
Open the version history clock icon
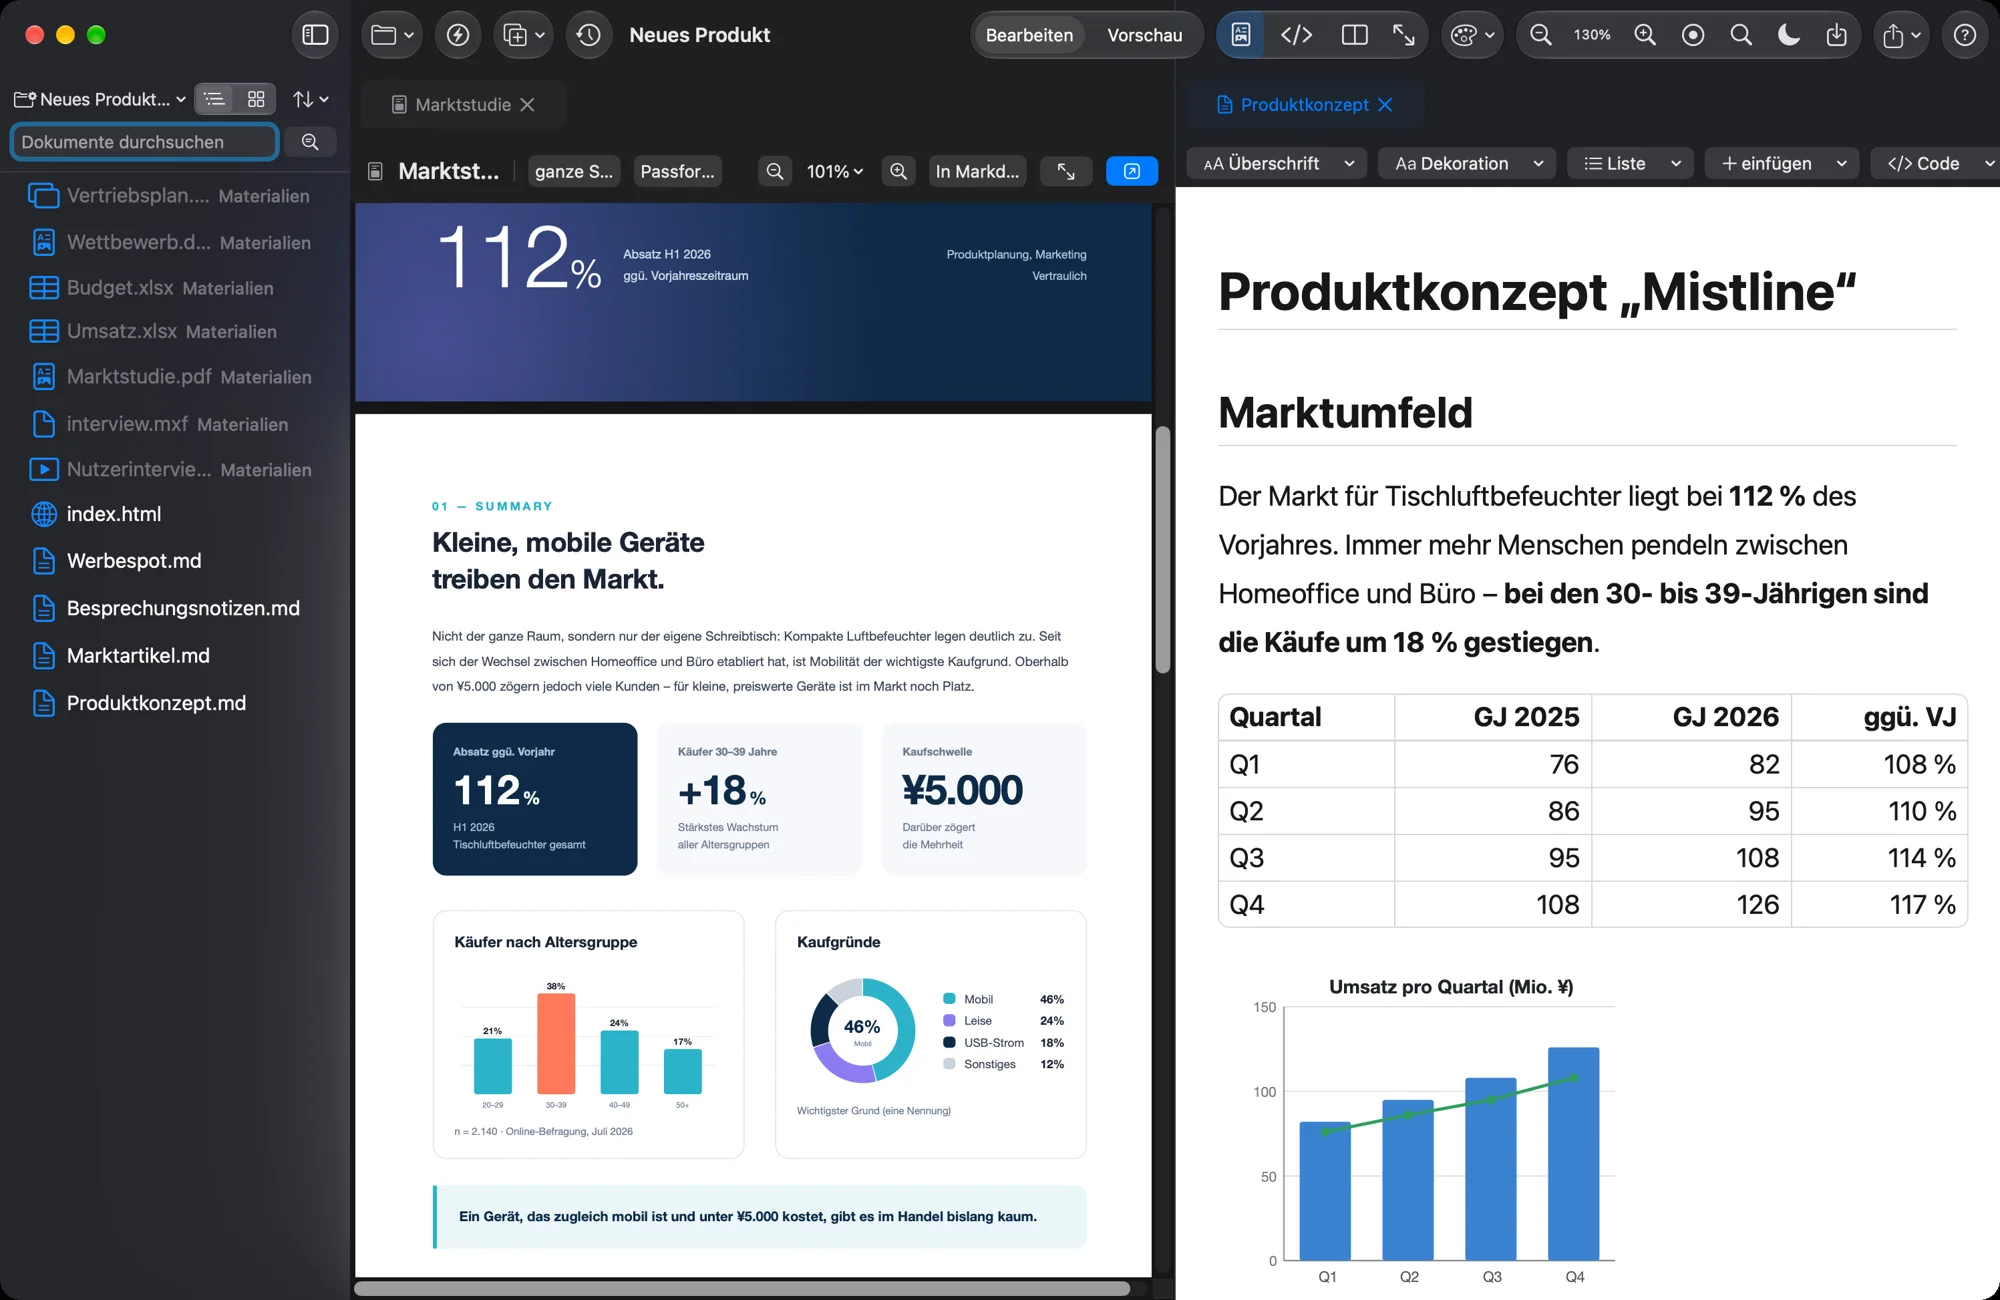coord(589,35)
